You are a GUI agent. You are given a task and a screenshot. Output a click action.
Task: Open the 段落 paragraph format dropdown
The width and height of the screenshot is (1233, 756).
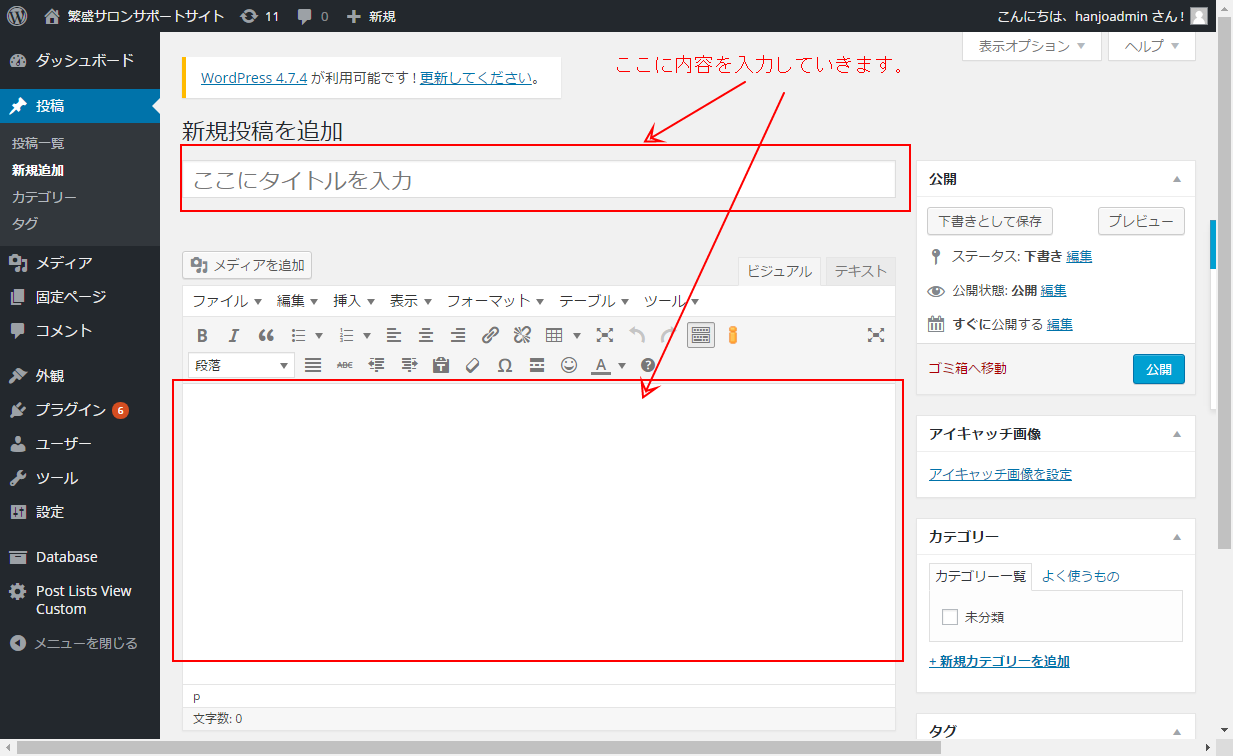click(x=240, y=366)
